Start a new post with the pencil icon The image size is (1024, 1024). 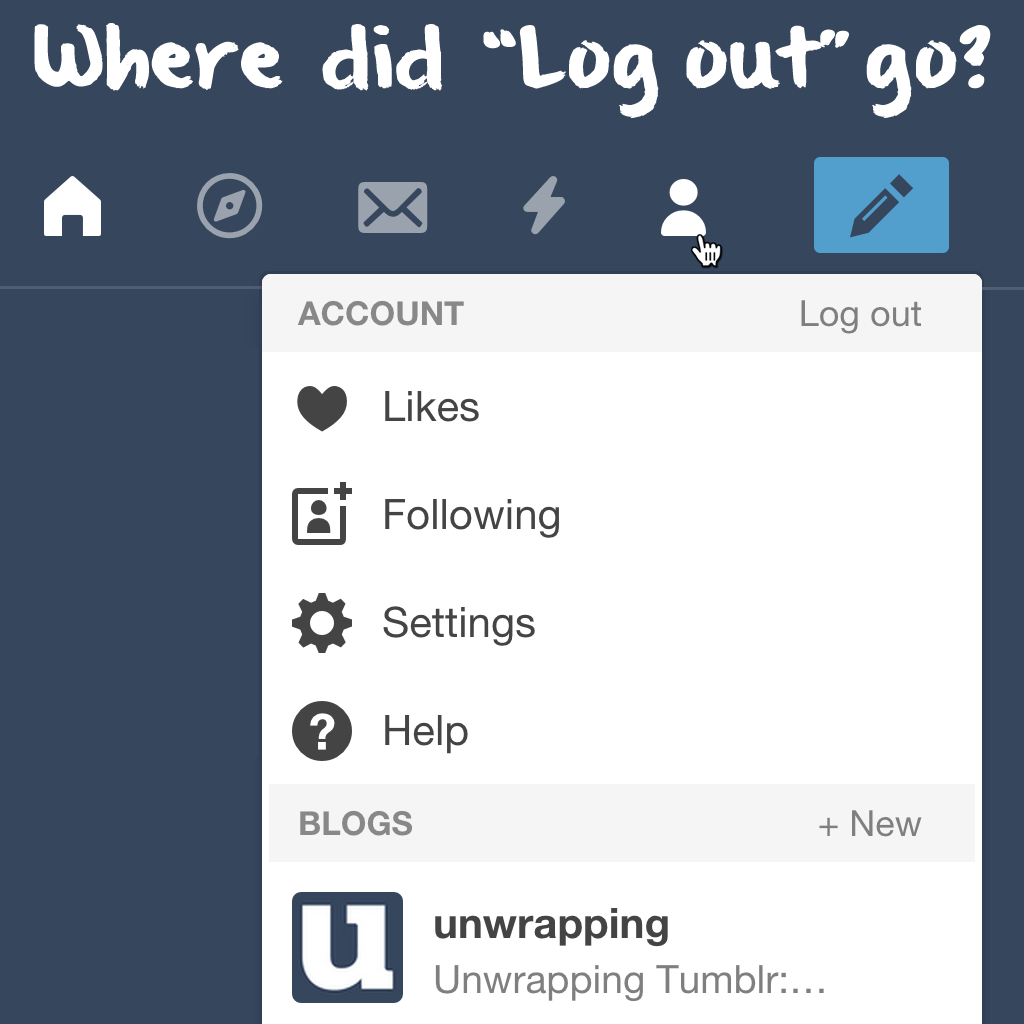(x=880, y=204)
